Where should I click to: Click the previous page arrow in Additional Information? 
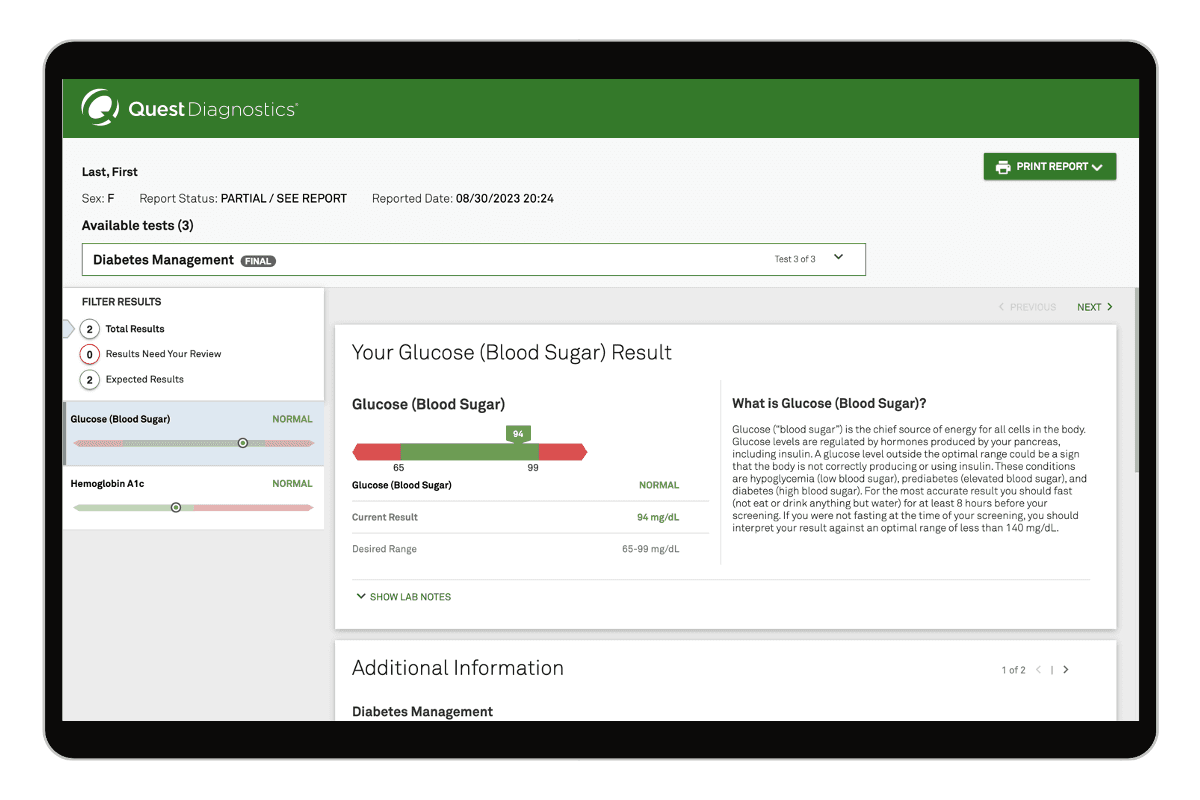(1039, 670)
